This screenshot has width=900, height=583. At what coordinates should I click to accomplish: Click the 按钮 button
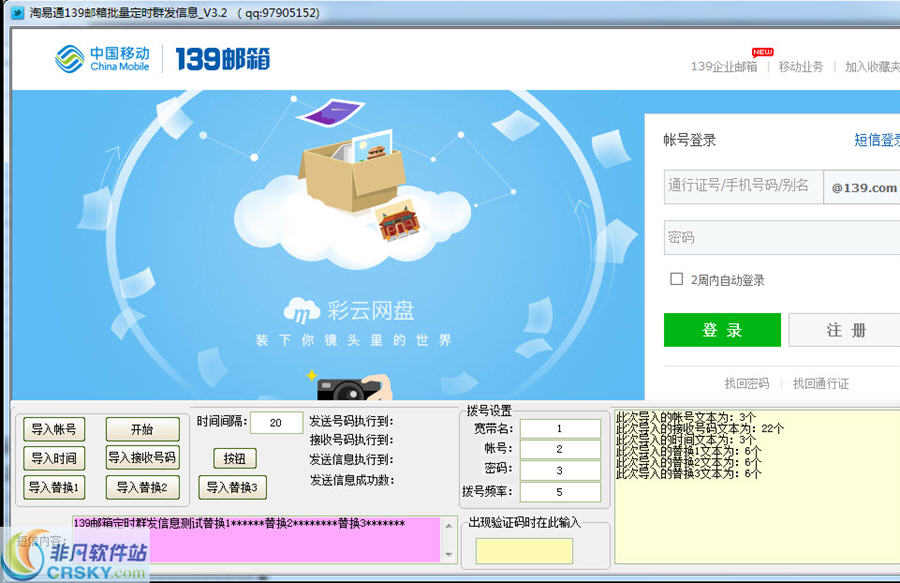tap(235, 458)
